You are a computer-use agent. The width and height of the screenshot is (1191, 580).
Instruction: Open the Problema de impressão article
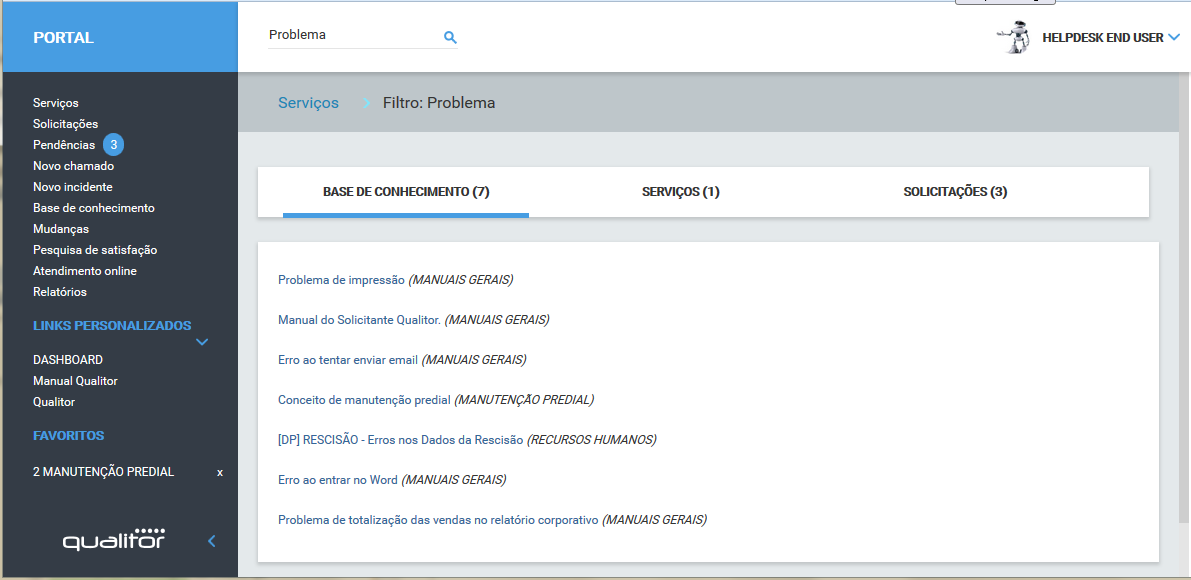click(341, 280)
